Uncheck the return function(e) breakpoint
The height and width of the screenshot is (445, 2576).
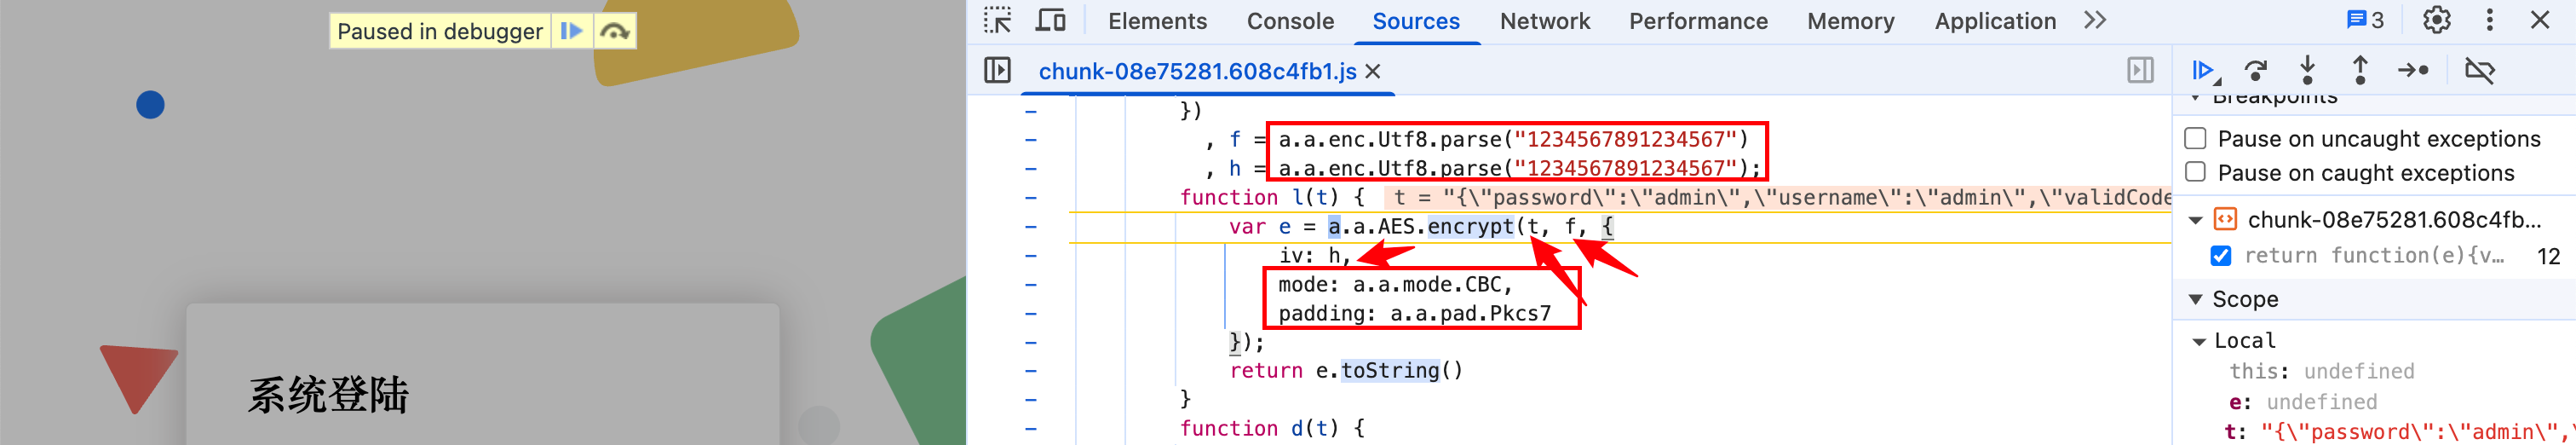tap(2221, 256)
